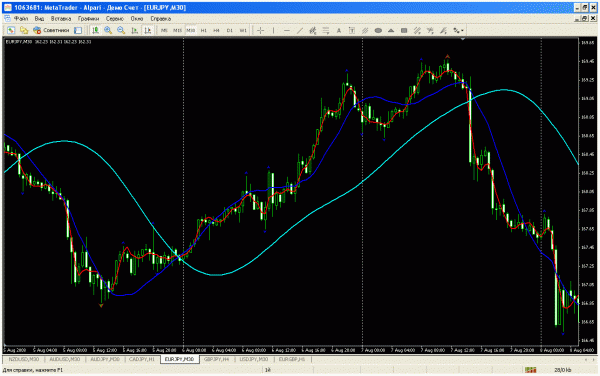Select the vertical line tool

(274, 30)
